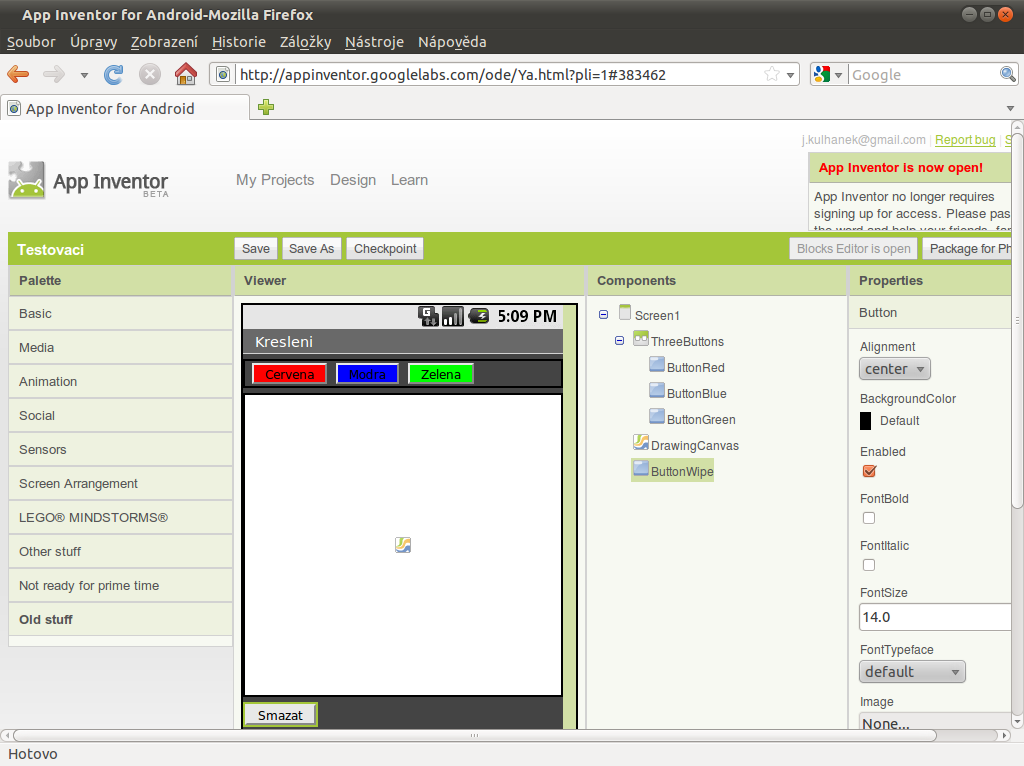Viewport: 1024px width, 766px height.
Task: Disable the Enabled checkbox
Action: click(869, 471)
